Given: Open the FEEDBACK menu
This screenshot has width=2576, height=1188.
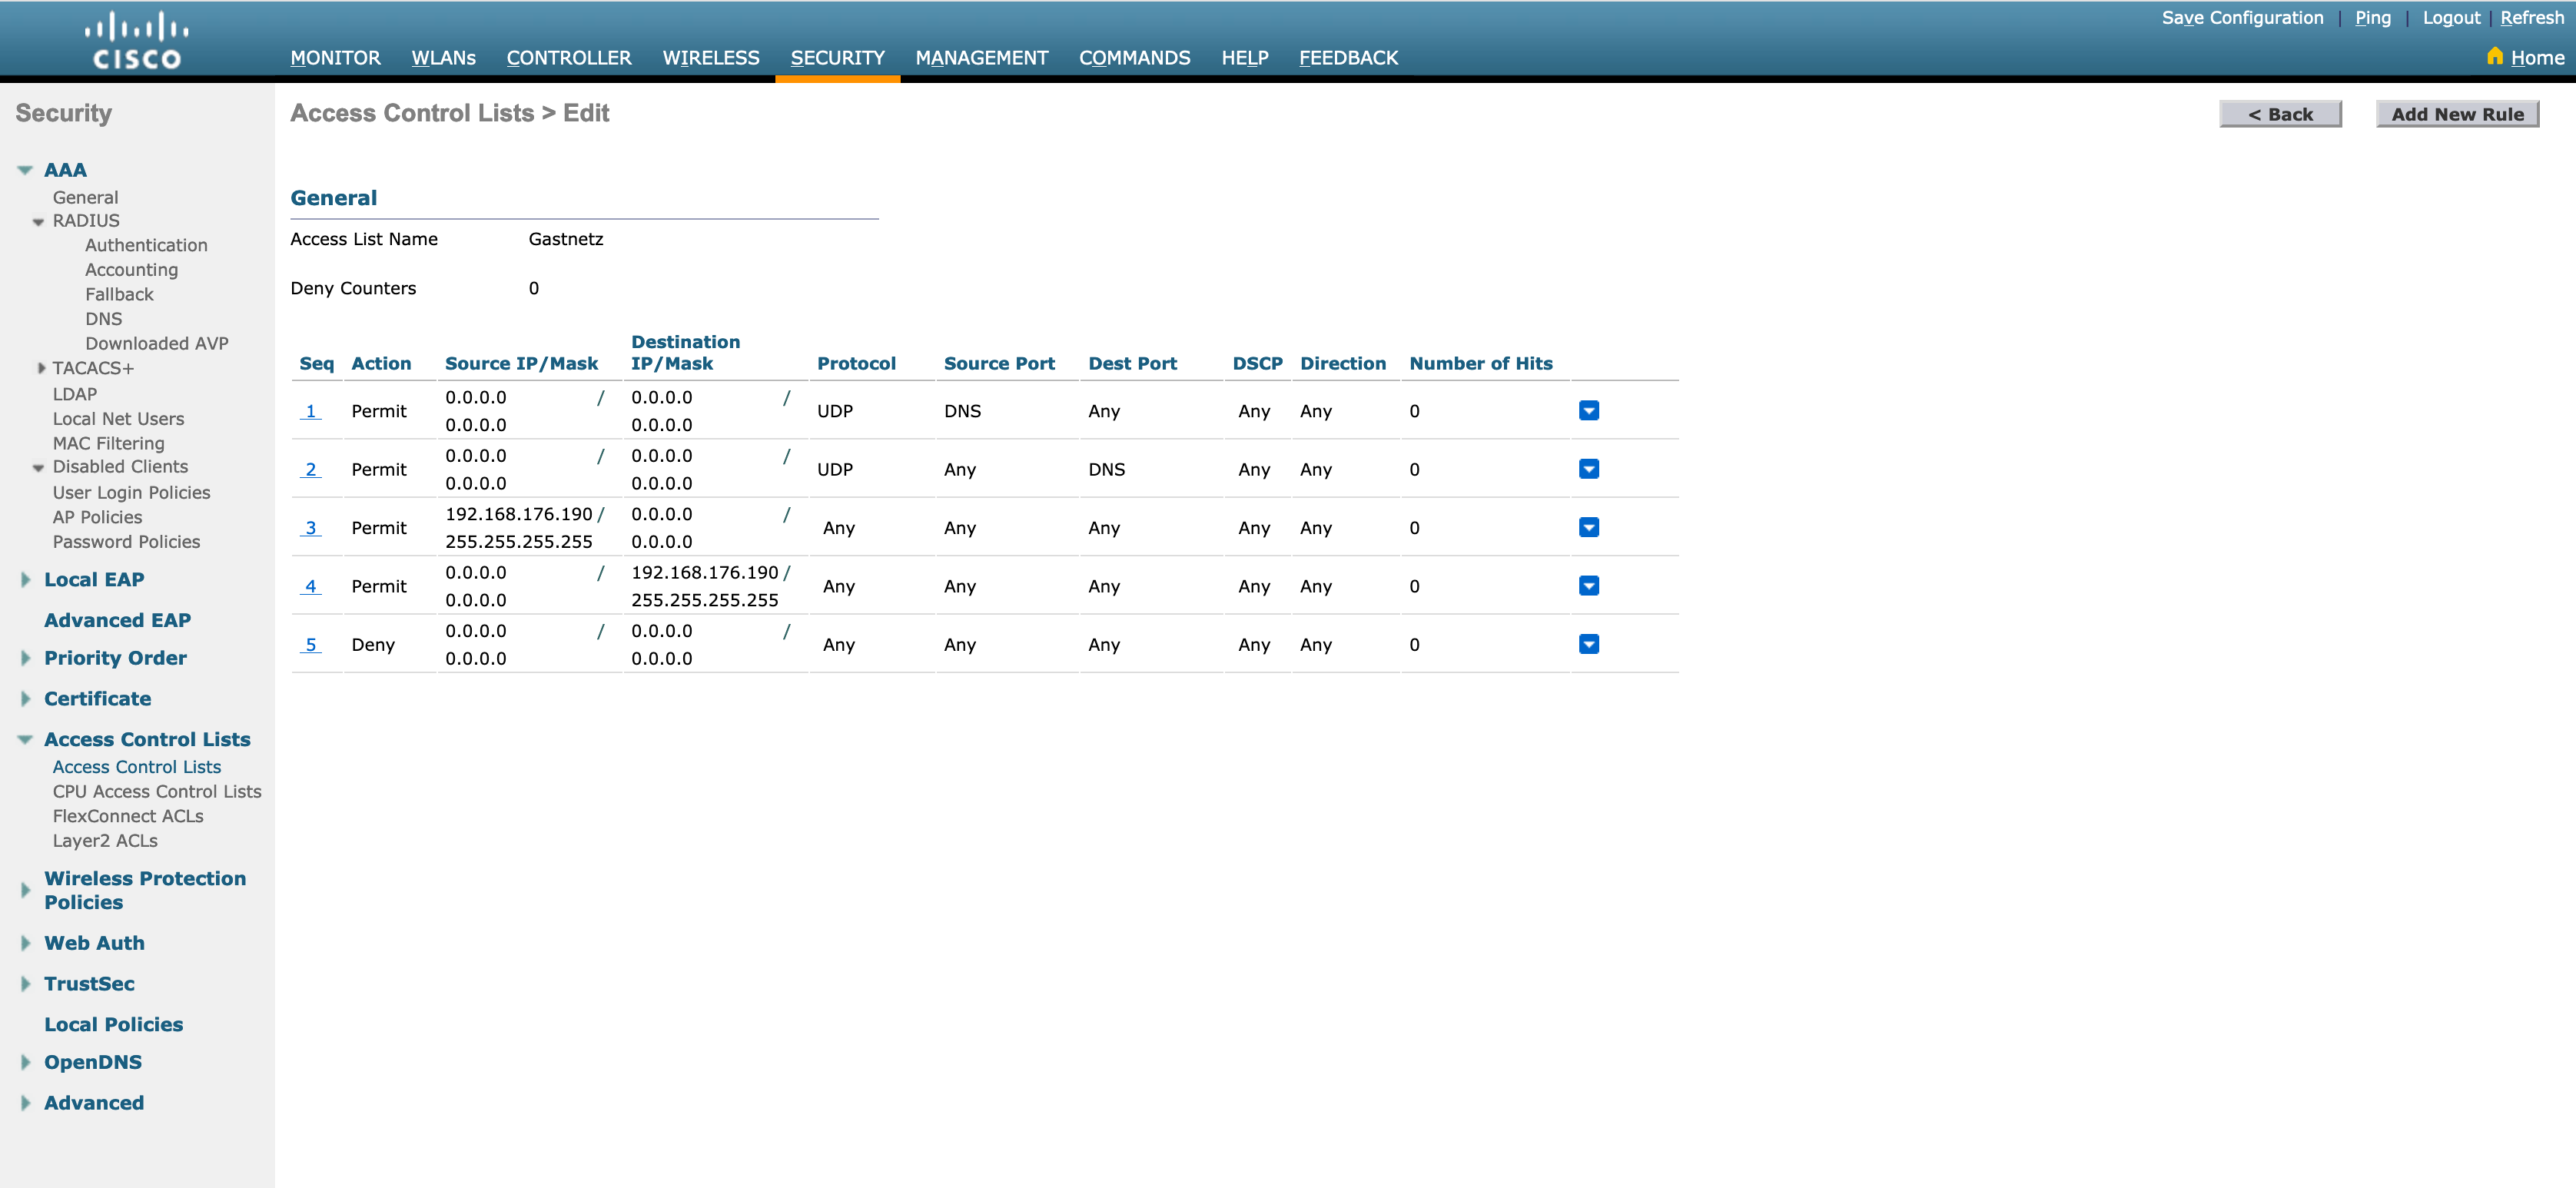Looking at the screenshot, I should (x=1348, y=58).
